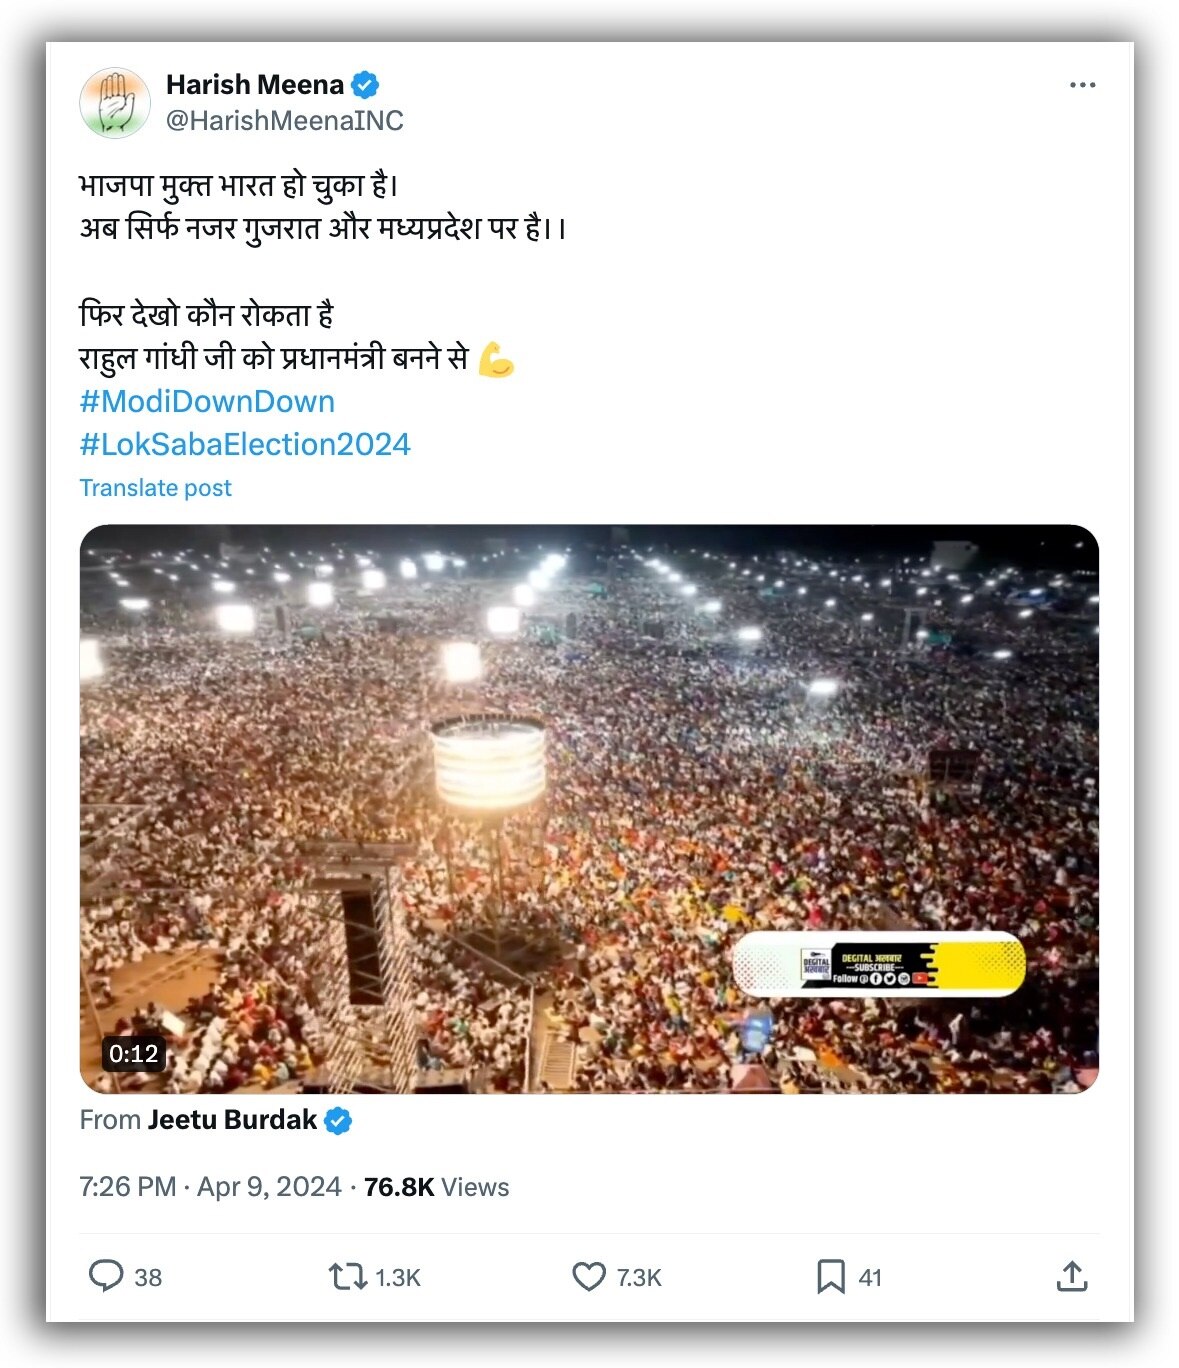This screenshot has height=1368, width=1179.
Task: Reply to Harish Meena's post
Action: (x=109, y=1276)
